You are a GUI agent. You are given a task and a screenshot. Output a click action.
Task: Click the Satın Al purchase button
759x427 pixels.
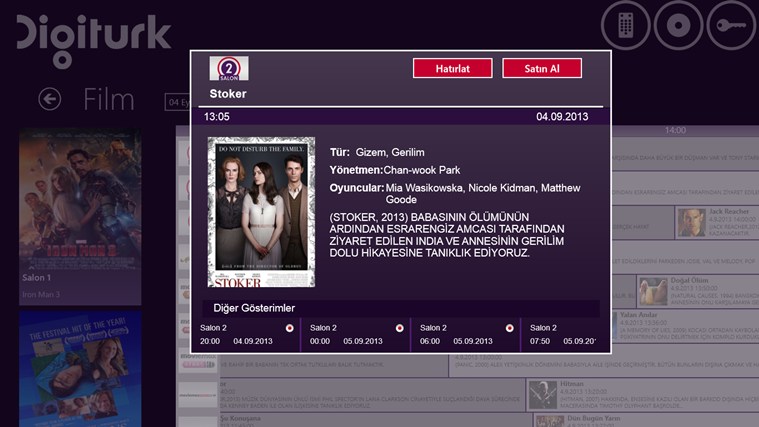(x=542, y=68)
